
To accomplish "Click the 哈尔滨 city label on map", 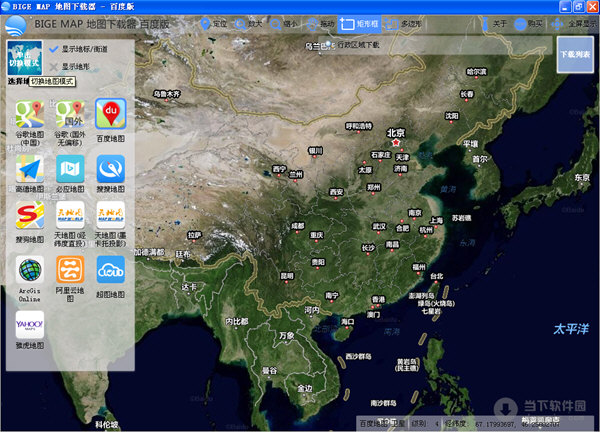I will pos(476,72).
